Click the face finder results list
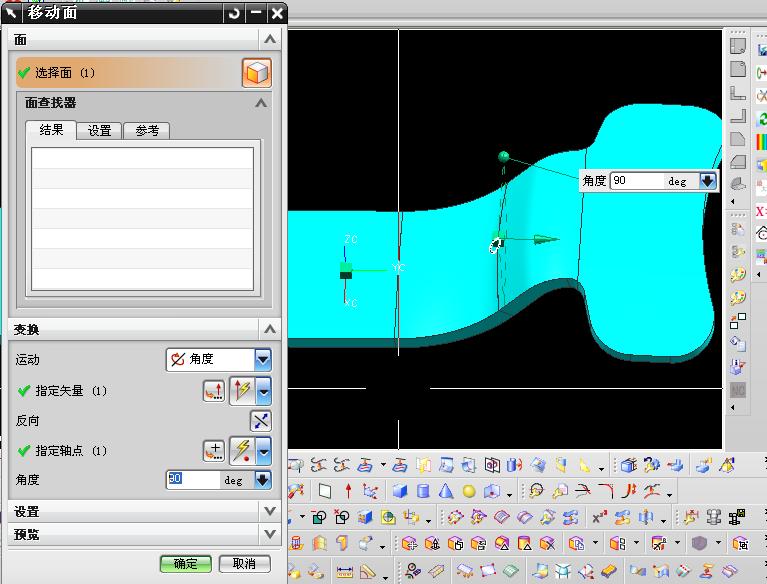 tap(142, 219)
